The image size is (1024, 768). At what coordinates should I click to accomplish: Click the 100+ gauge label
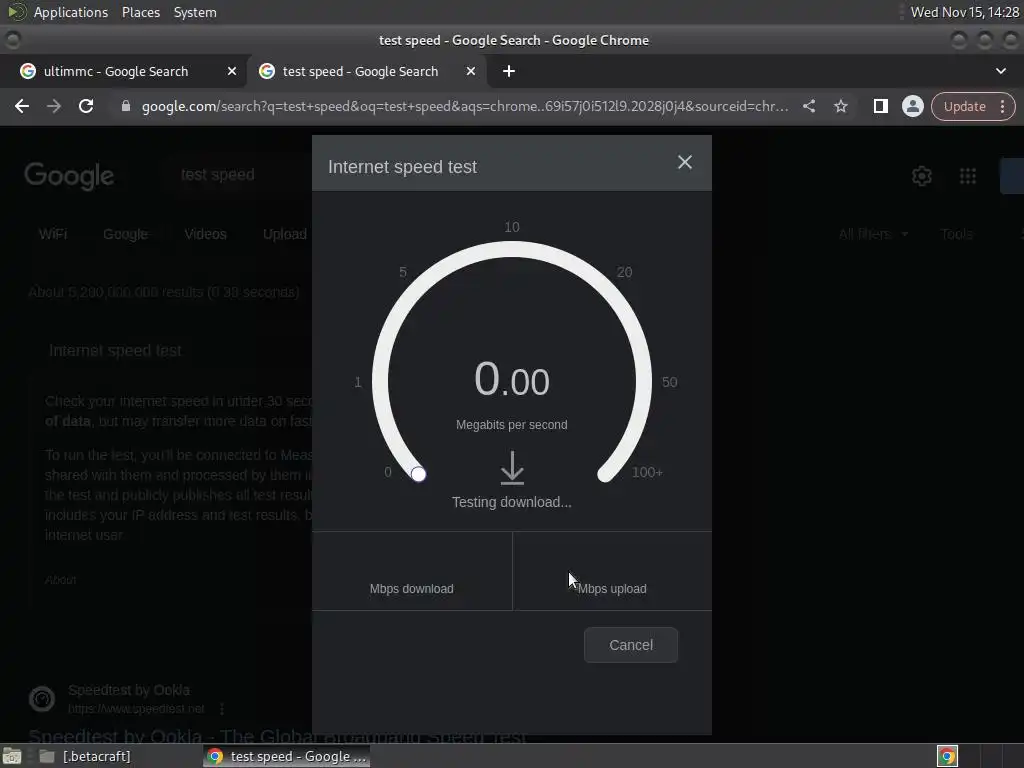click(647, 472)
